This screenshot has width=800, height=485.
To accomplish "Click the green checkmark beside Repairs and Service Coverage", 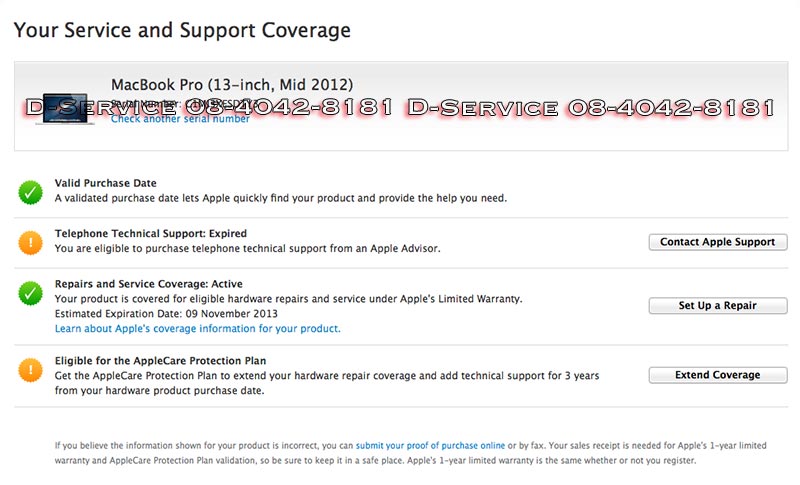I will coord(31,293).
